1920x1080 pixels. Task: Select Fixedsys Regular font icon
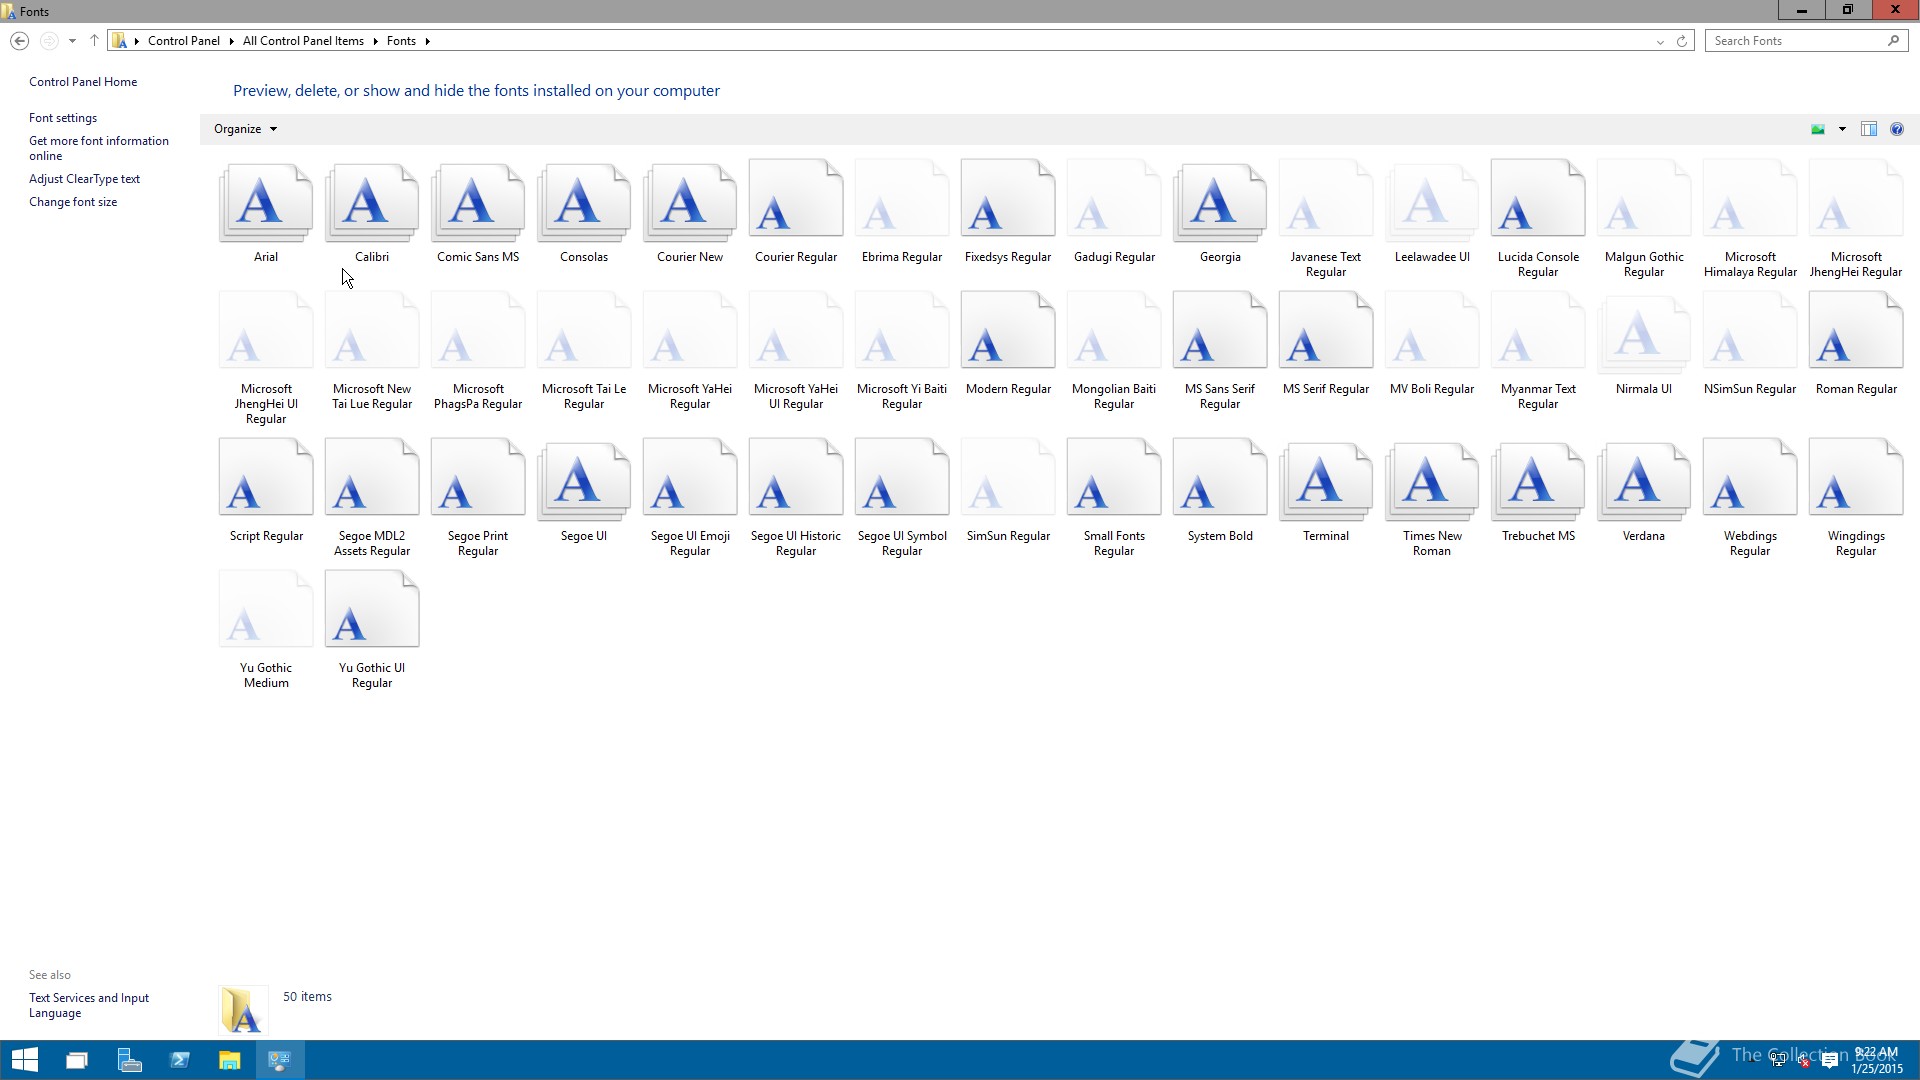pos(1008,199)
